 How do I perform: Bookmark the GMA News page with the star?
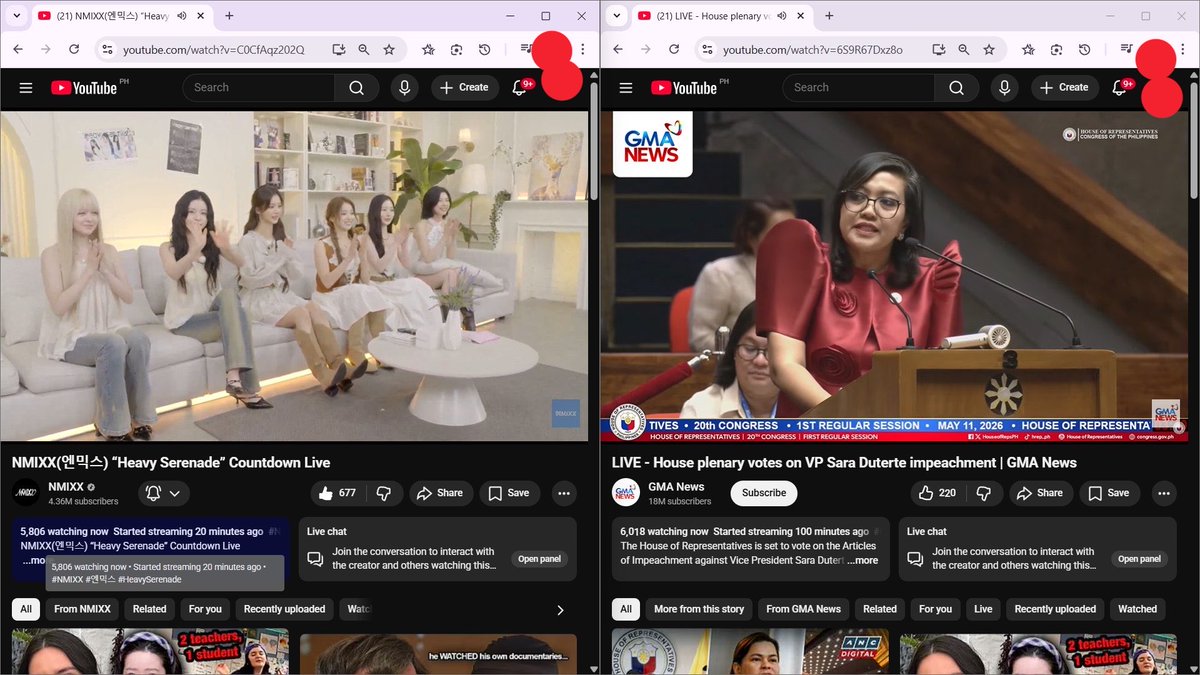point(989,50)
